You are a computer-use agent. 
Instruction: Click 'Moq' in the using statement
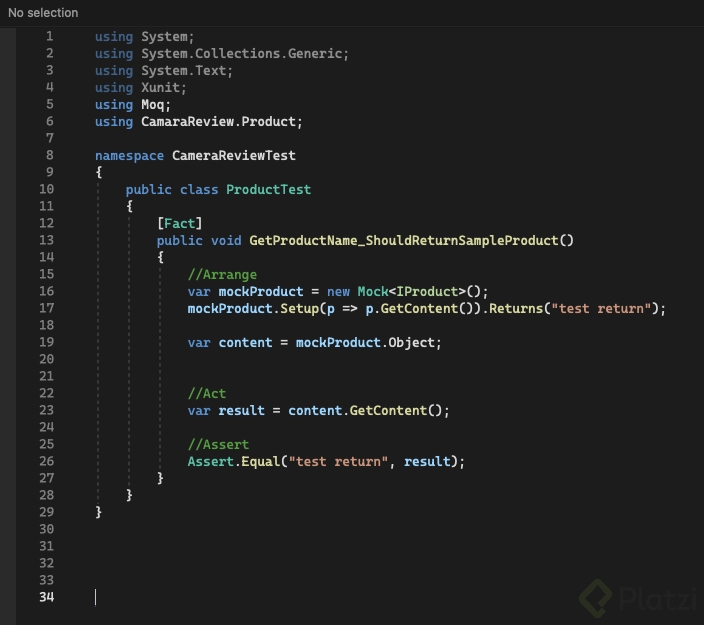(153, 105)
